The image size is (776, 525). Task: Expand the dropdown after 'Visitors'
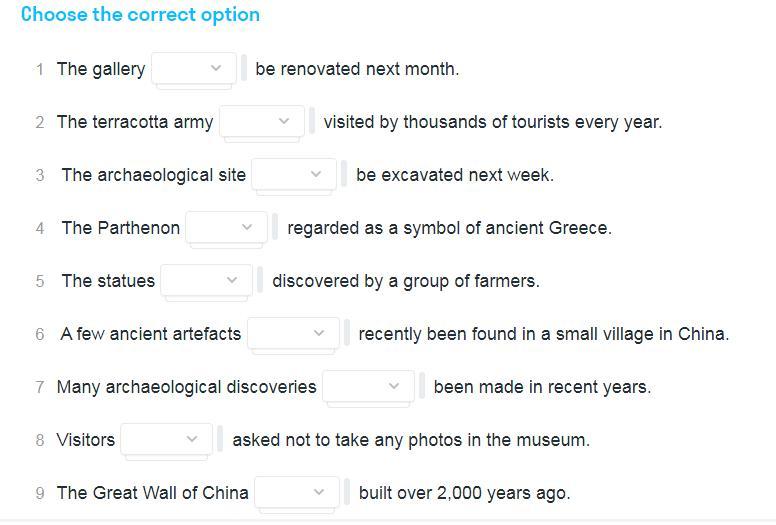[168, 440]
